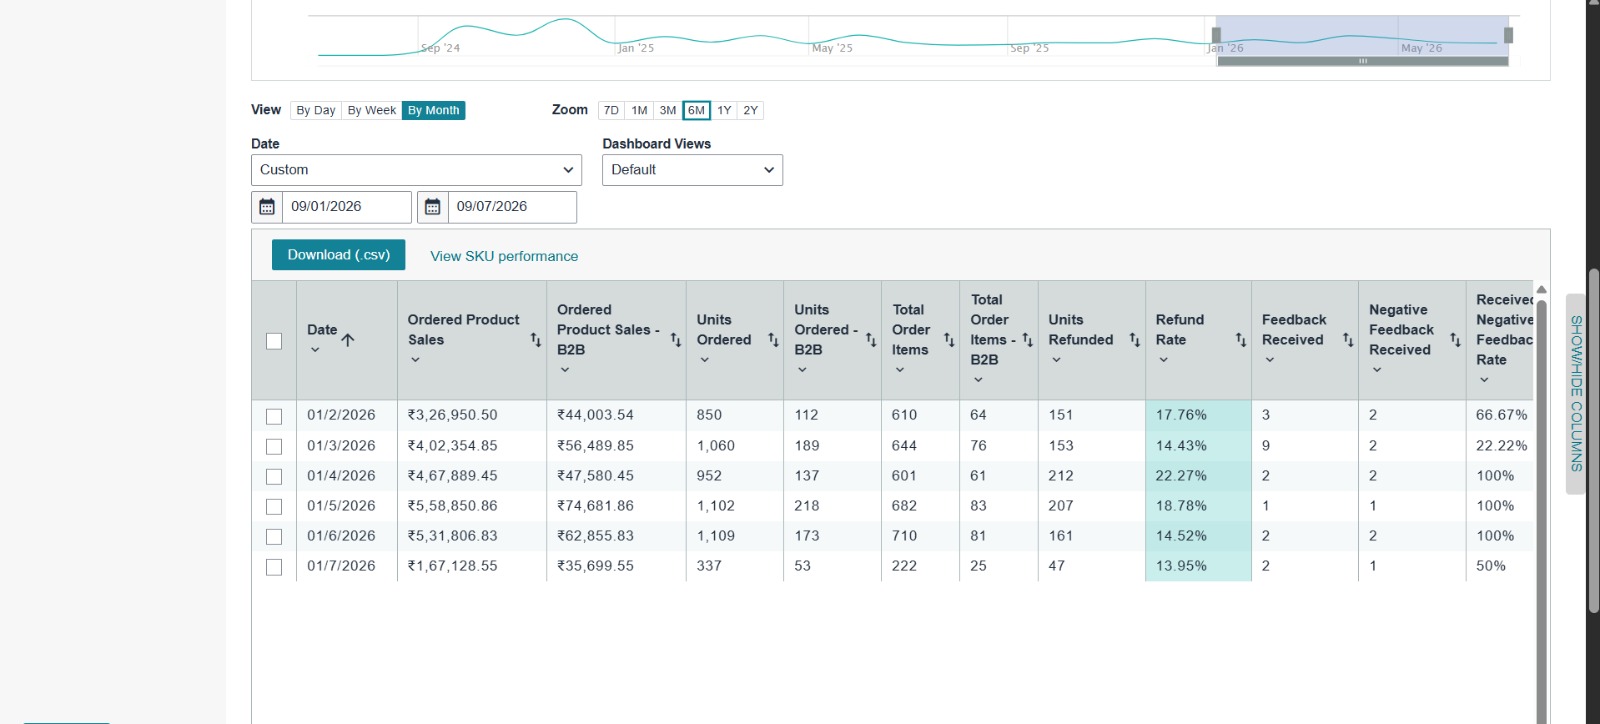Select the By Month view
Screen dimensions: 1600x724
434,111
